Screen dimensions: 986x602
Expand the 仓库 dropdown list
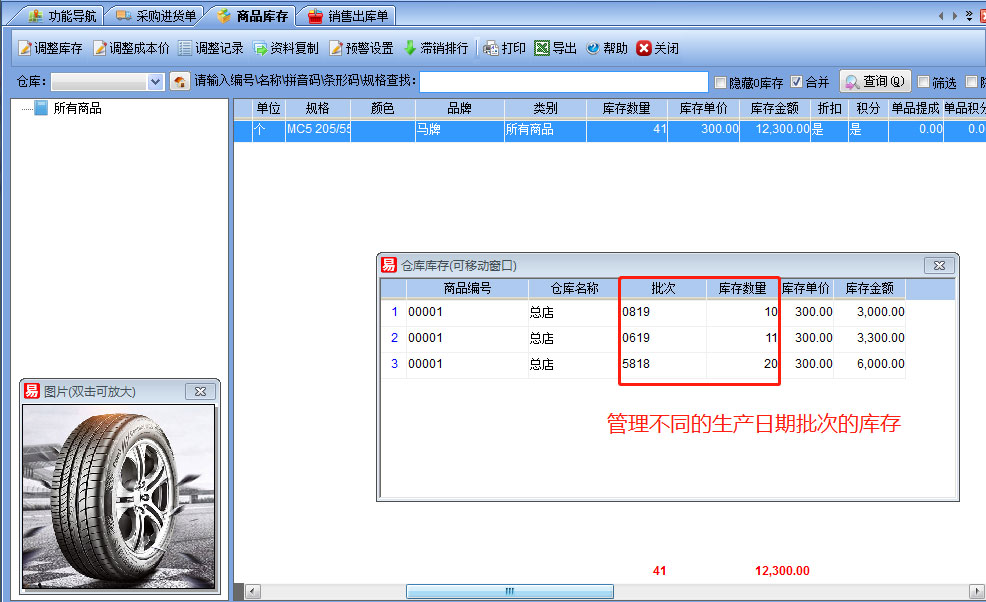(155, 82)
